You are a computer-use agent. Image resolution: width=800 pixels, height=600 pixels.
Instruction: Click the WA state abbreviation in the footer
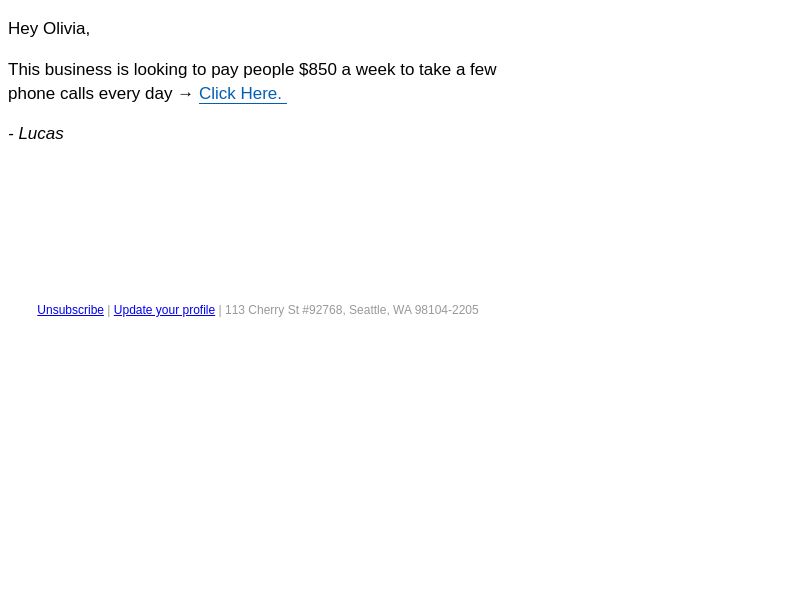(x=402, y=310)
